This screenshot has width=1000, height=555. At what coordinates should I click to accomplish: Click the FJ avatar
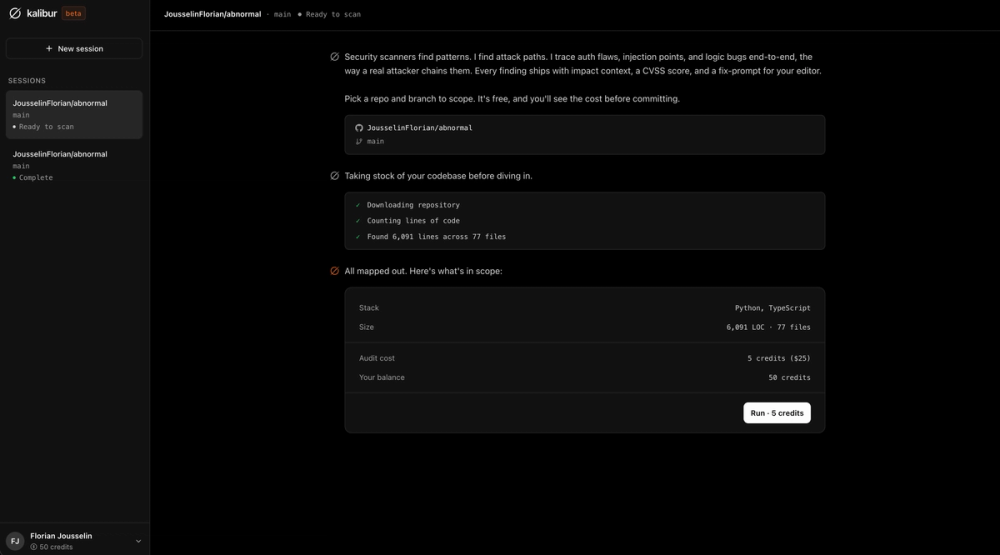[15, 541]
